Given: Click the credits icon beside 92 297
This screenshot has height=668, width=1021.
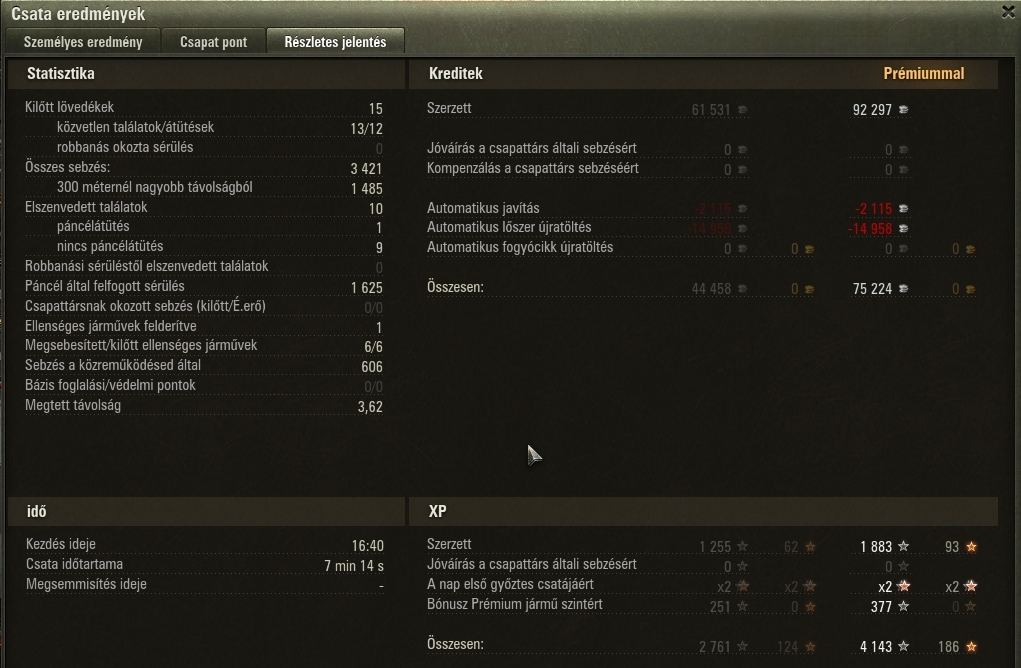Looking at the screenshot, I should (x=904, y=109).
